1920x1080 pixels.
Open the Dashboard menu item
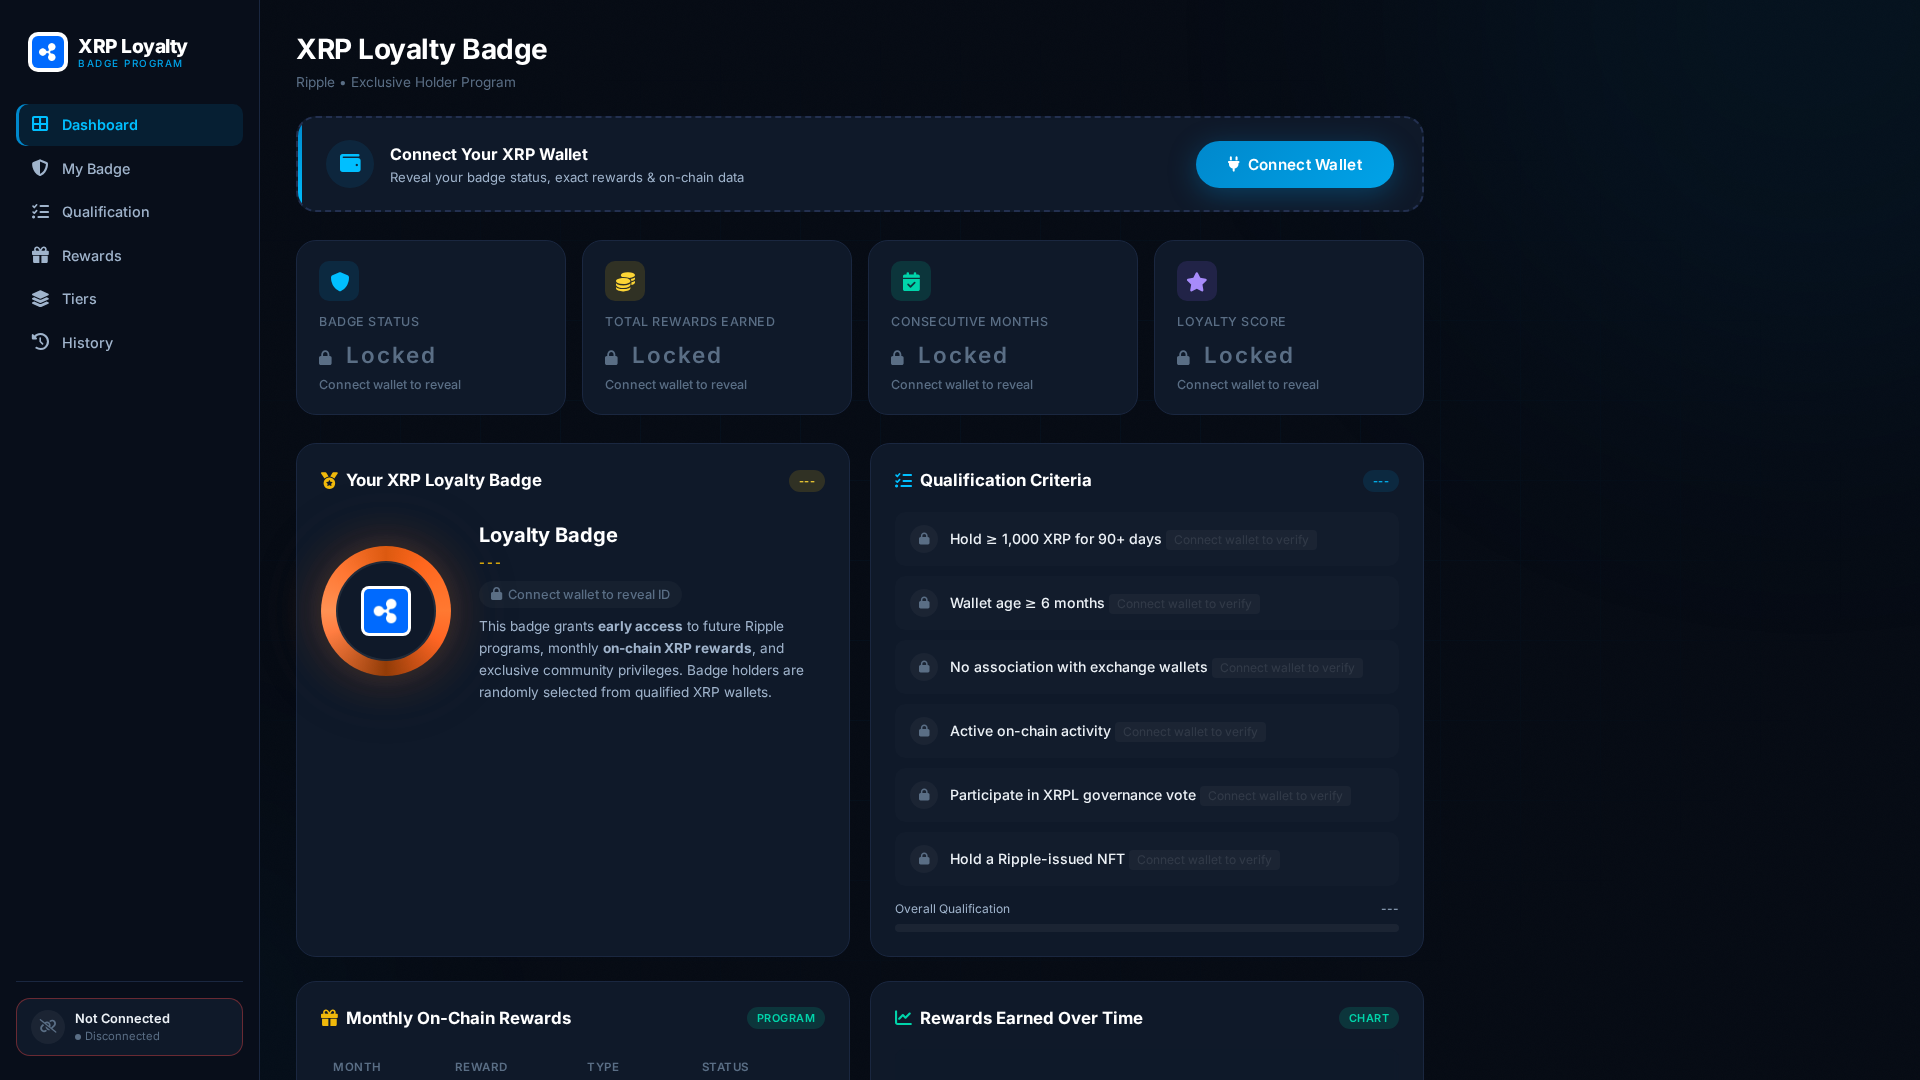tap(129, 125)
